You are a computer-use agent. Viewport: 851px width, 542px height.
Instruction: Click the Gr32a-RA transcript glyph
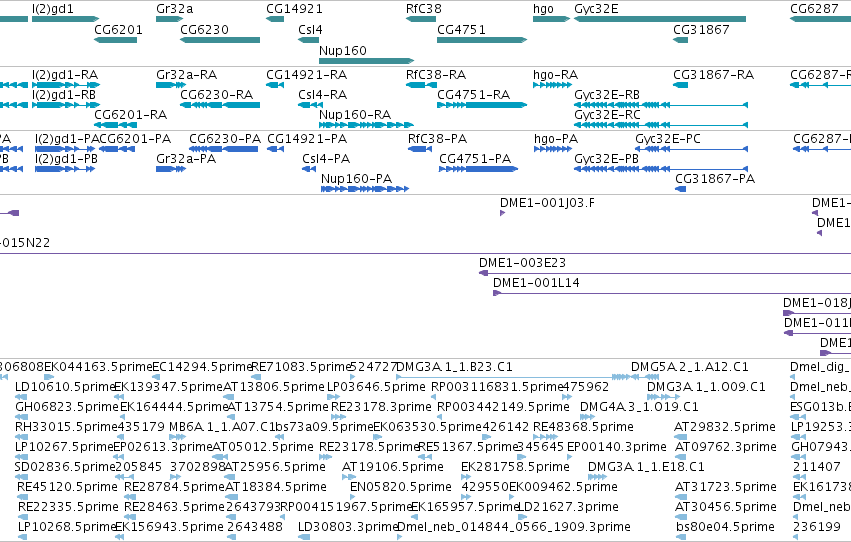pyautogui.click(x=171, y=85)
